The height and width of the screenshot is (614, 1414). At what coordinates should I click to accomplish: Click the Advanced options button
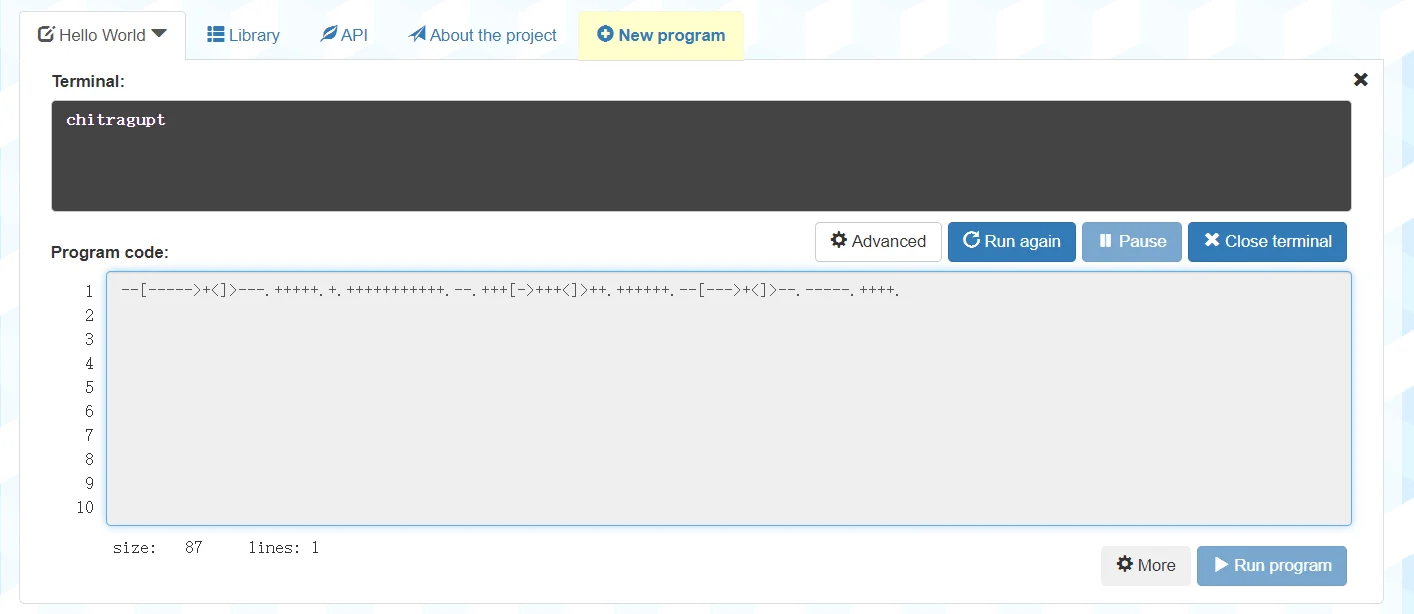(x=878, y=242)
